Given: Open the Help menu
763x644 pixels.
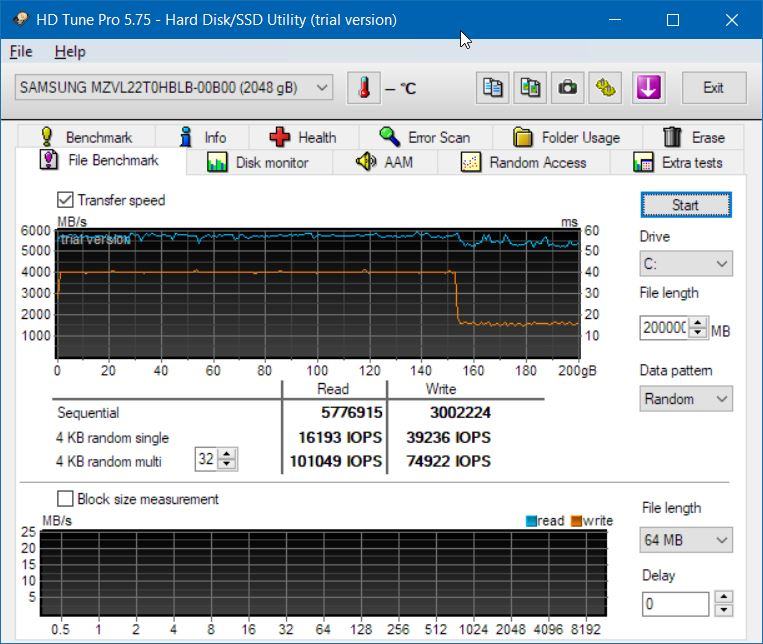Looking at the screenshot, I should [x=70, y=52].
